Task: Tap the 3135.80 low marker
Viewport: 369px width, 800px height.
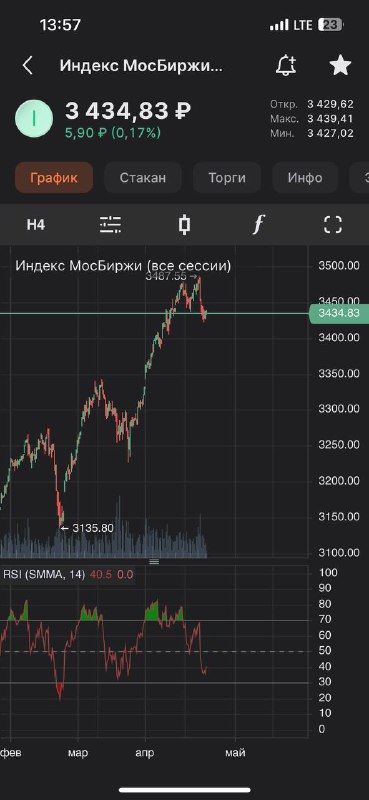Action: click(87, 528)
